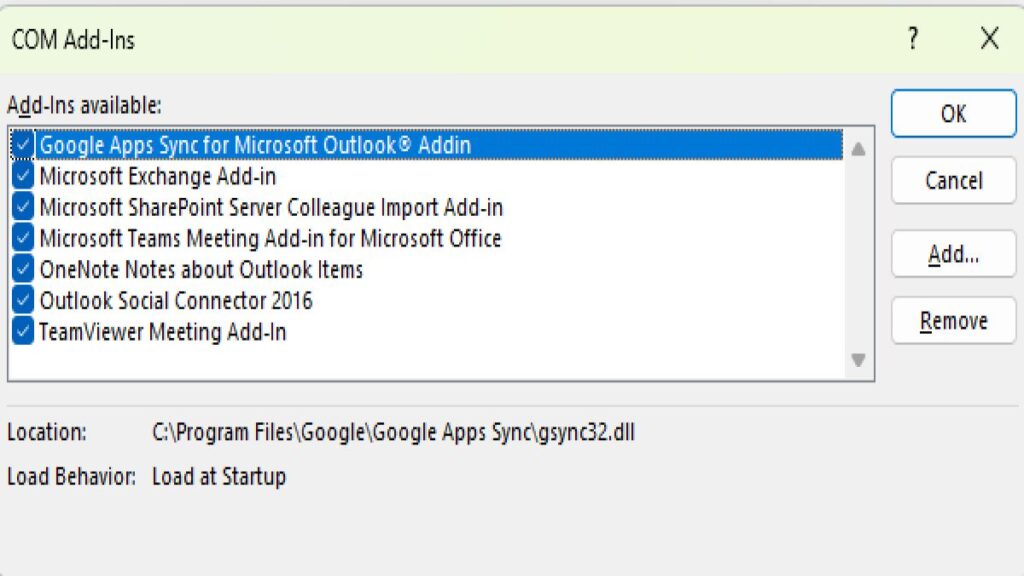Uncheck Google Apps Sync for Outlook add-in checkbox
This screenshot has width=1024, height=576.
click(24, 145)
